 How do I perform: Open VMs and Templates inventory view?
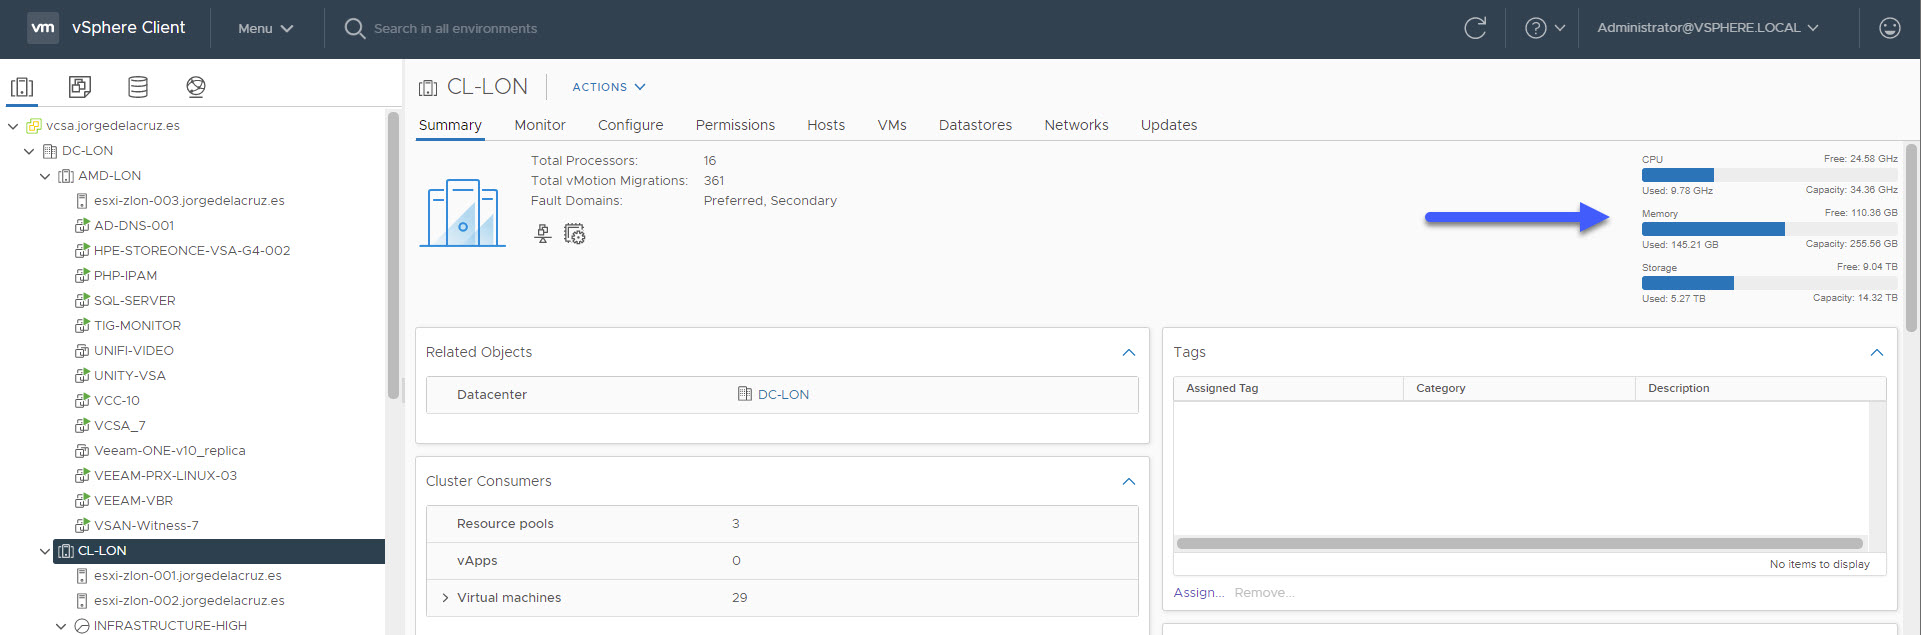click(80, 87)
